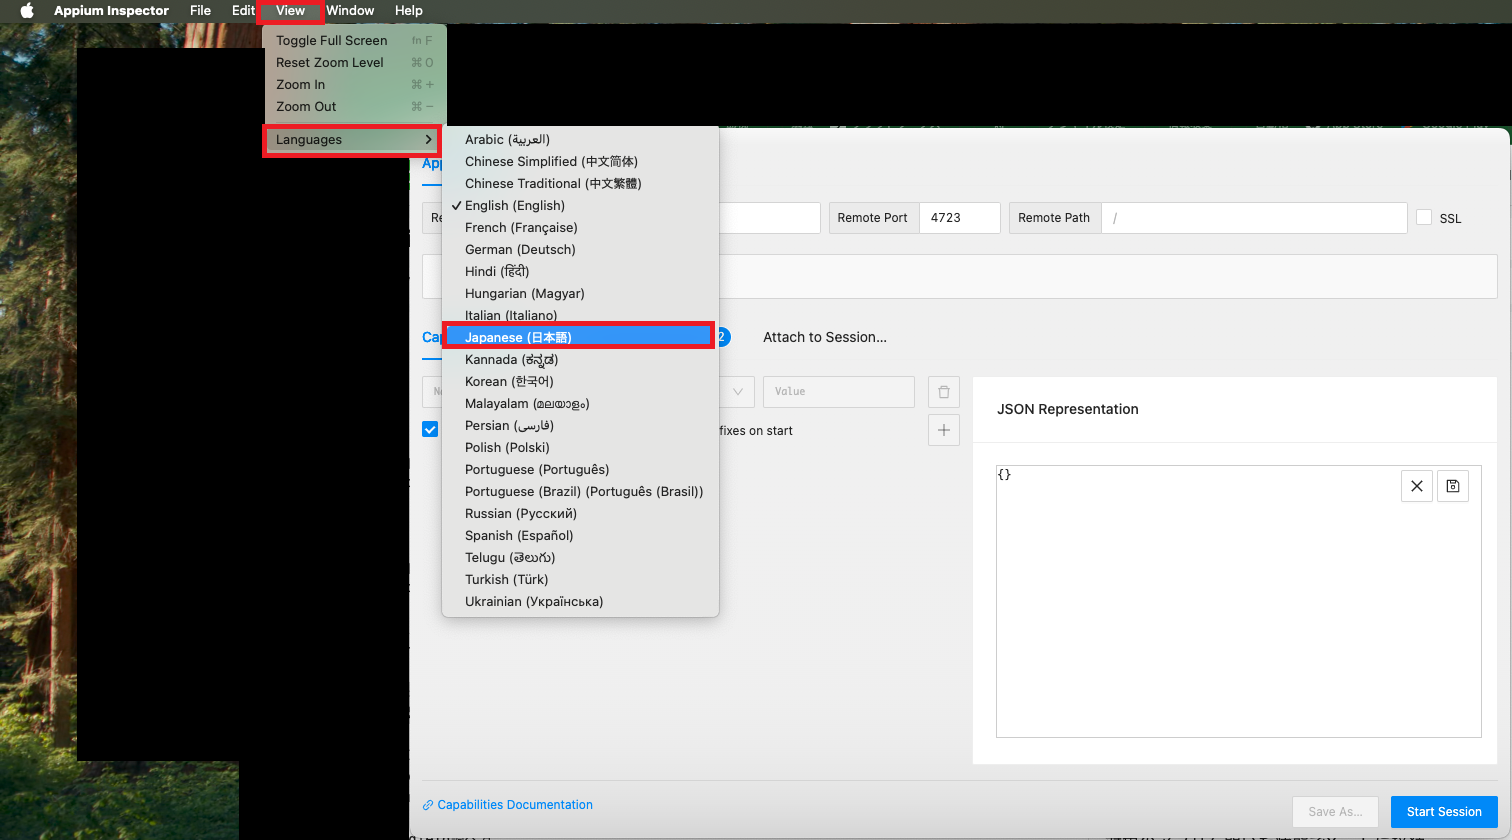Screen dimensions: 1512x840
Task: Select Turkish (Türk) language
Action: click(580, 580)
